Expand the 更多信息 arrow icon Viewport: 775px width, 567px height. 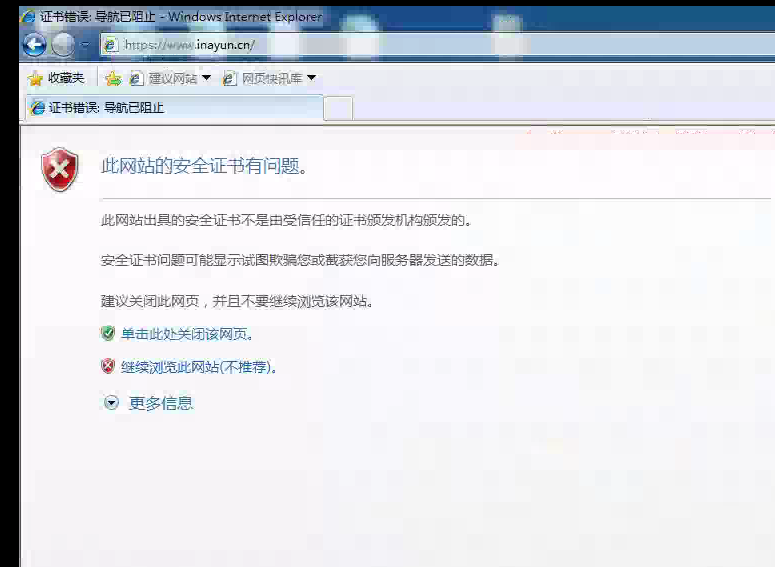tap(111, 403)
